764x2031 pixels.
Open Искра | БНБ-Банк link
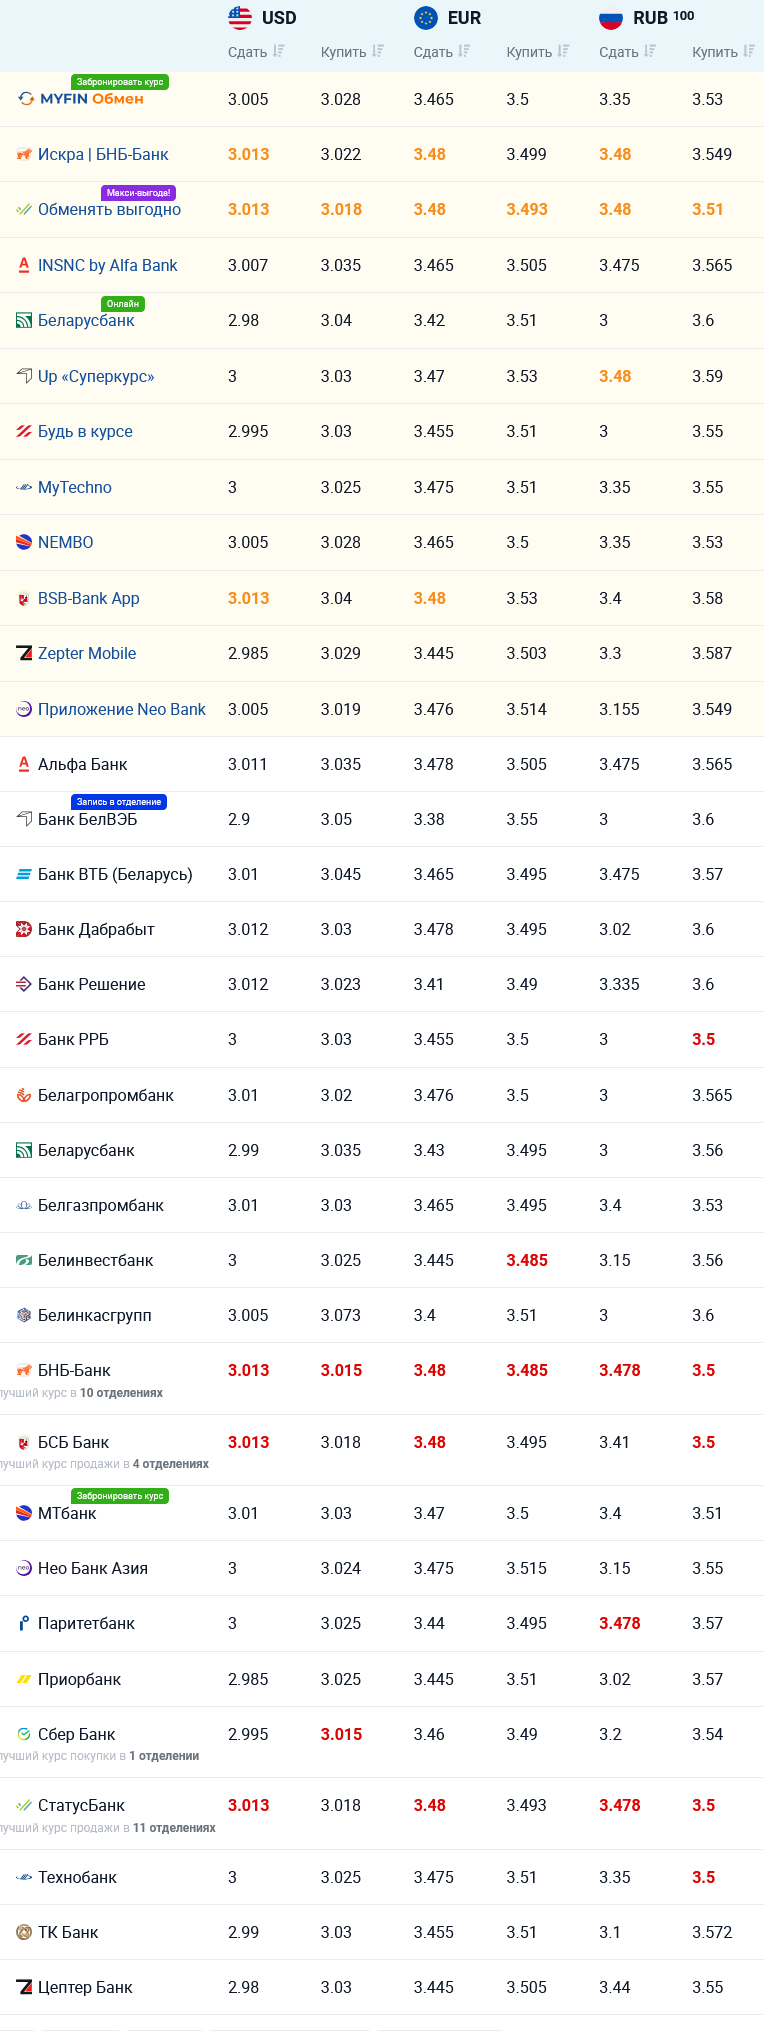coord(103,154)
